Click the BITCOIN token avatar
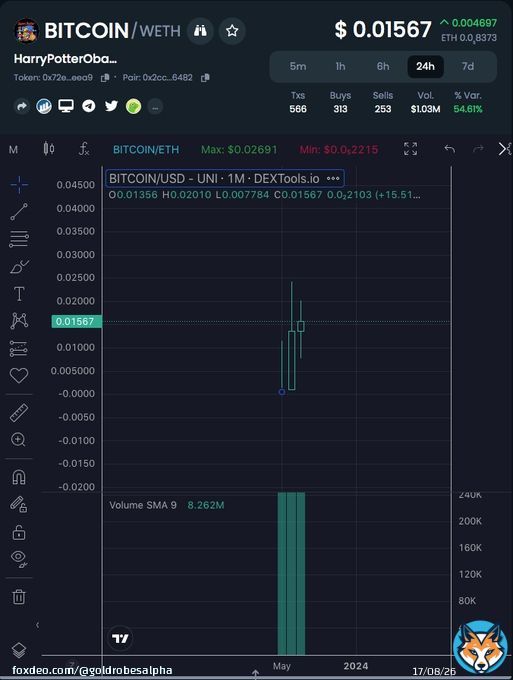The image size is (513, 680). point(26,31)
